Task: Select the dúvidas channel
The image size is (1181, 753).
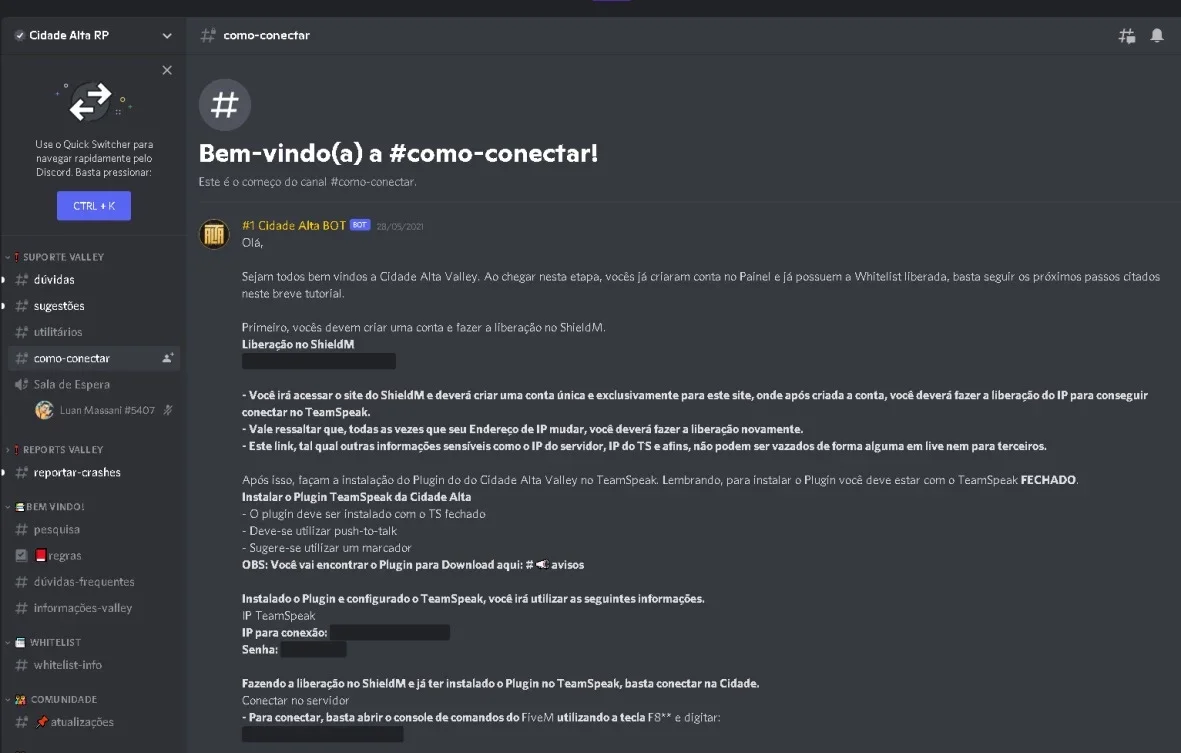Action: [53, 279]
